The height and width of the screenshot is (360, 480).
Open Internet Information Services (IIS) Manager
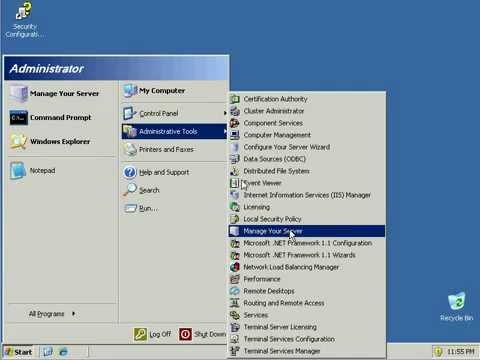(307, 195)
